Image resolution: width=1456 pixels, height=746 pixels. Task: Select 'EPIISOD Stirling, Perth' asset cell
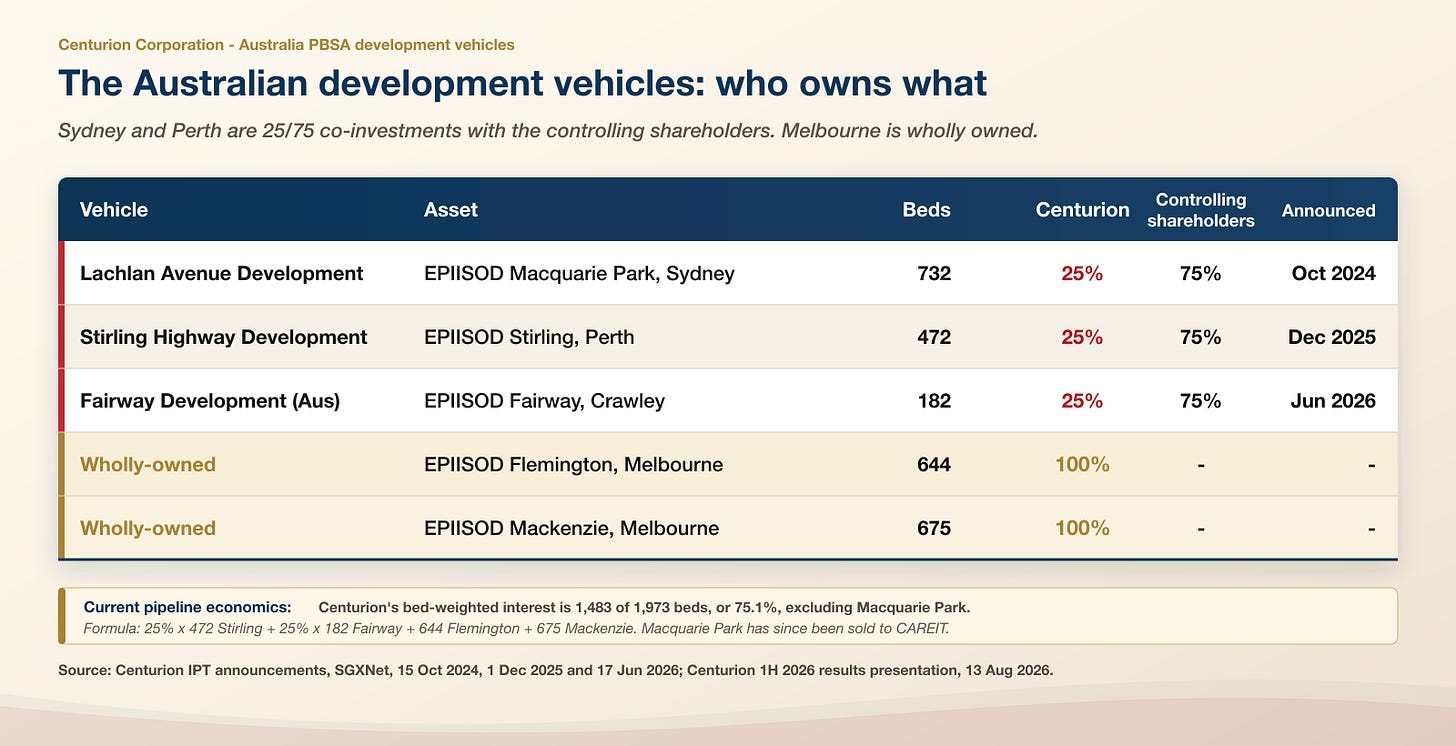529,337
